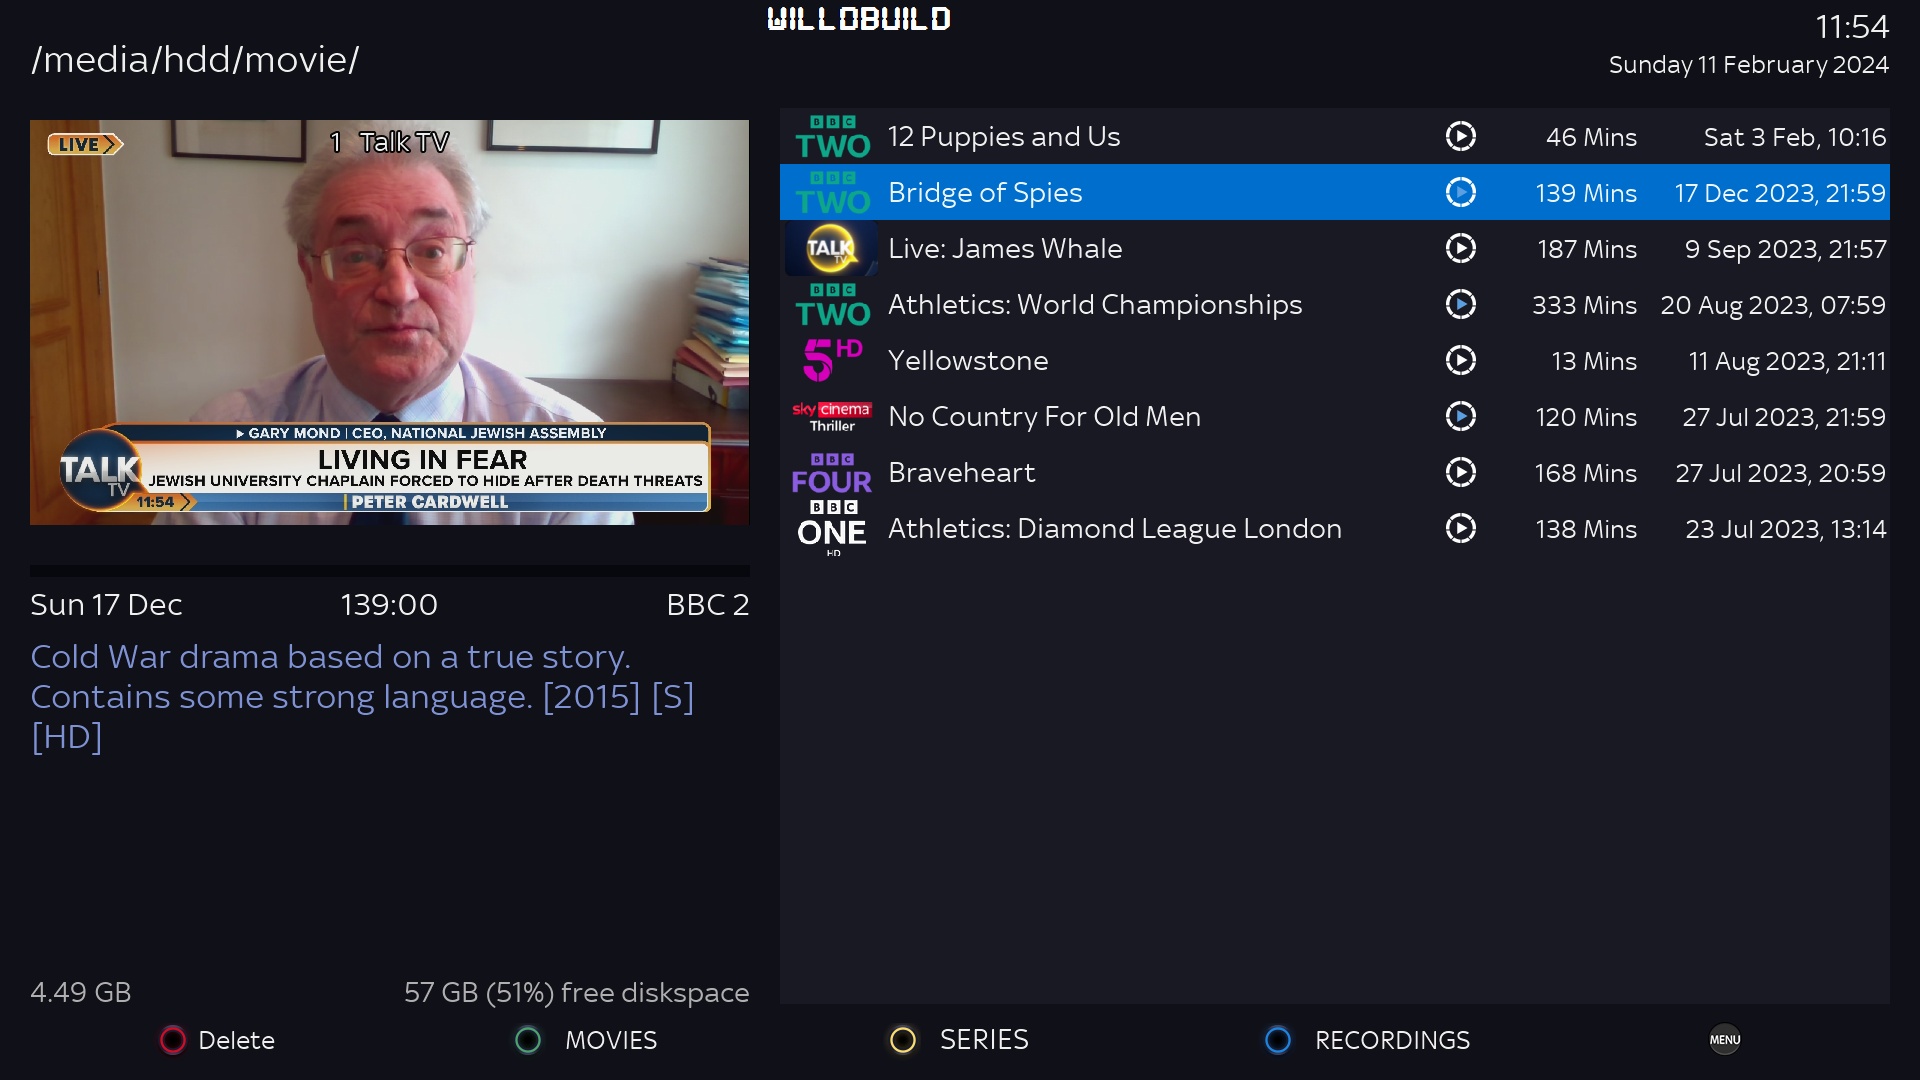Select Athletics: Diamond League London entry
The height and width of the screenshot is (1080, 1920).
[x=1335, y=528]
